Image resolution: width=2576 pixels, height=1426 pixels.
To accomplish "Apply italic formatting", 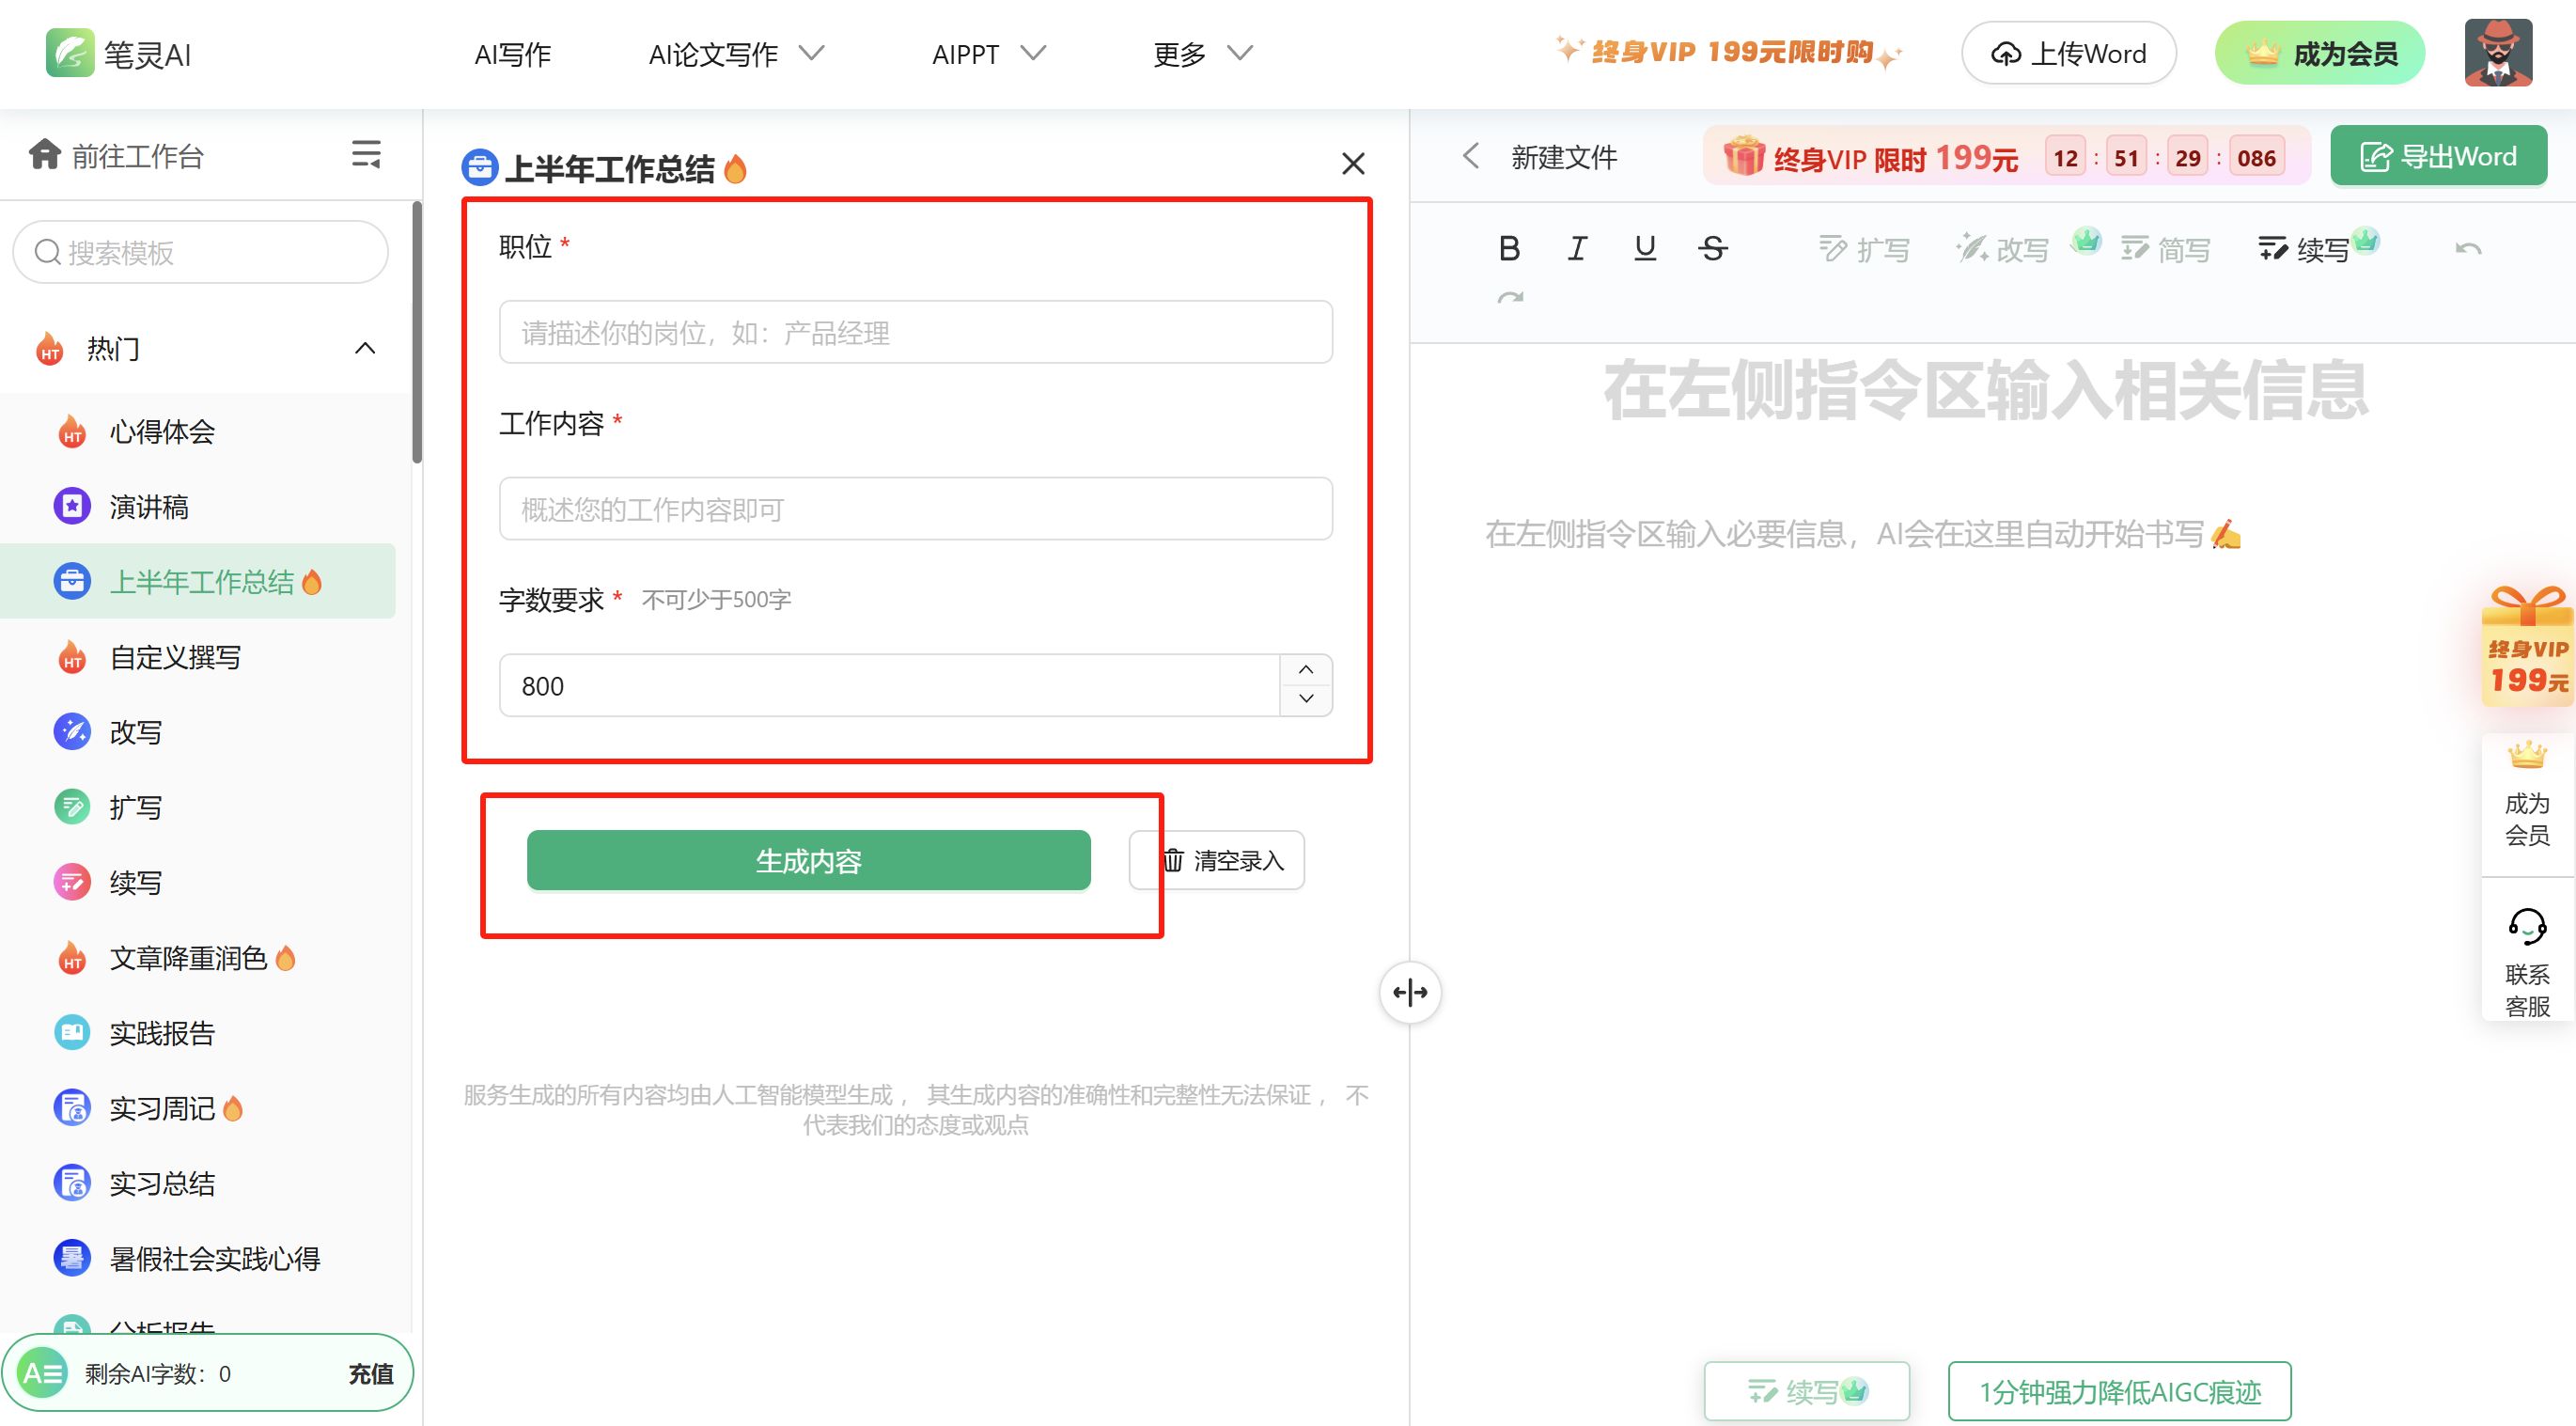I will pyautogui.click(x=1577, y=248).
